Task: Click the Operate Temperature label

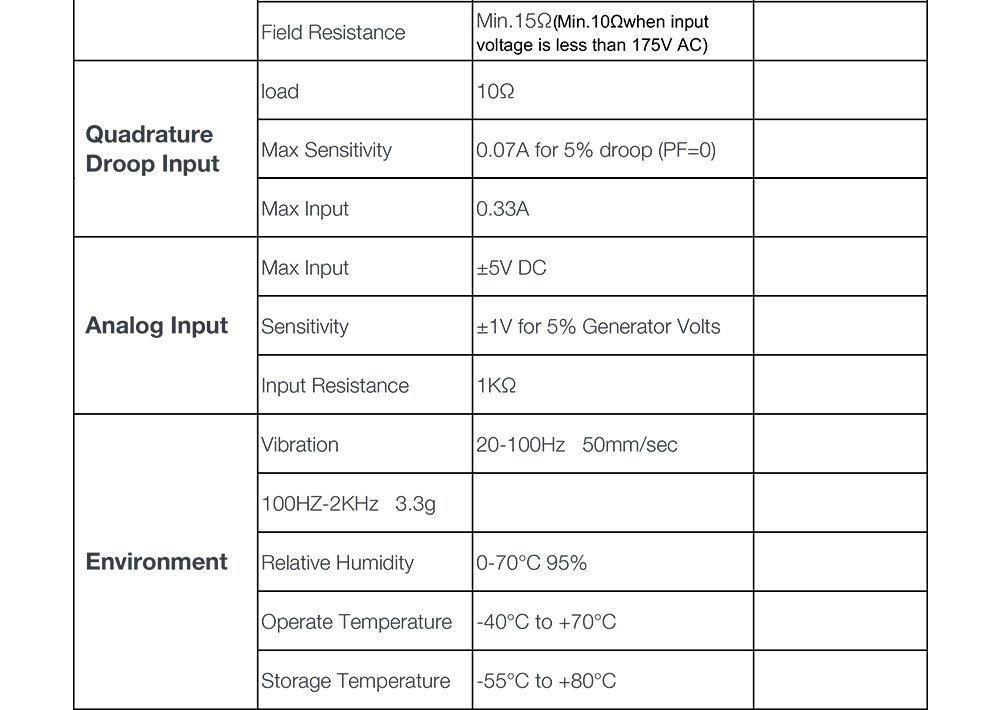Action: pyautogui.click(x=357, y=622)
